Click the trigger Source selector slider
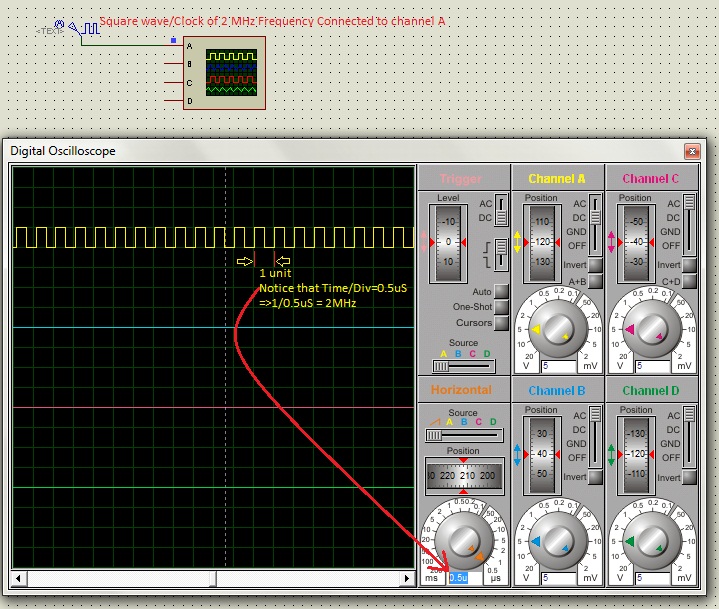Image resolution: width=719 pixels, height=609 pixels. (x=464, y=366)
